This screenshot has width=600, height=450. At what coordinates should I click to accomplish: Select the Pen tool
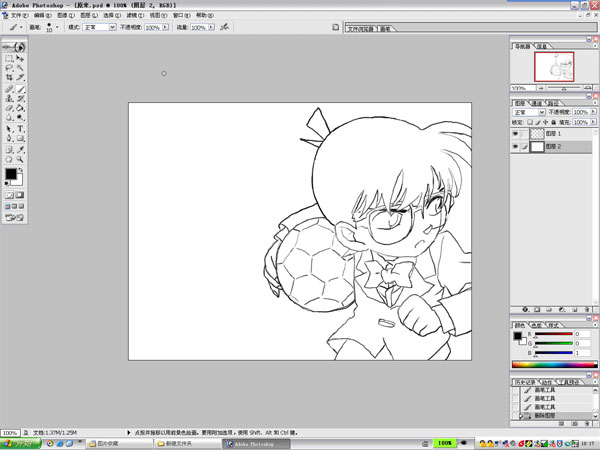[9, 138]
